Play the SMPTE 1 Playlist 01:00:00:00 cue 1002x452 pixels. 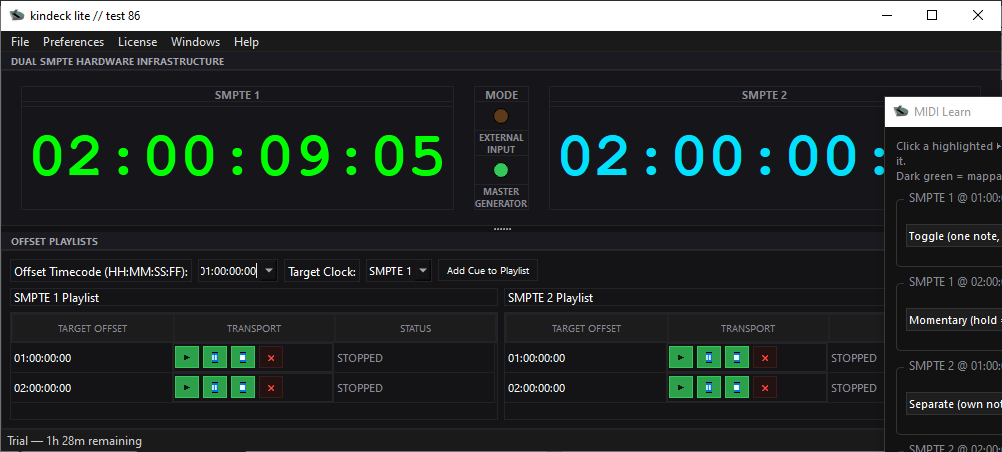point(187,358)
